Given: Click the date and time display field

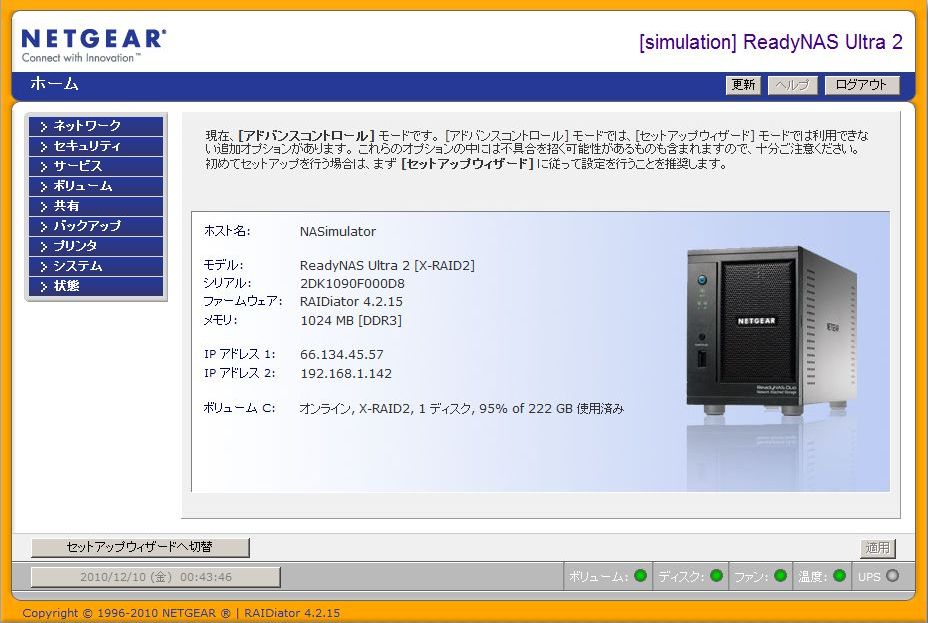Looking at the screenshot, I should coord(156,577).
